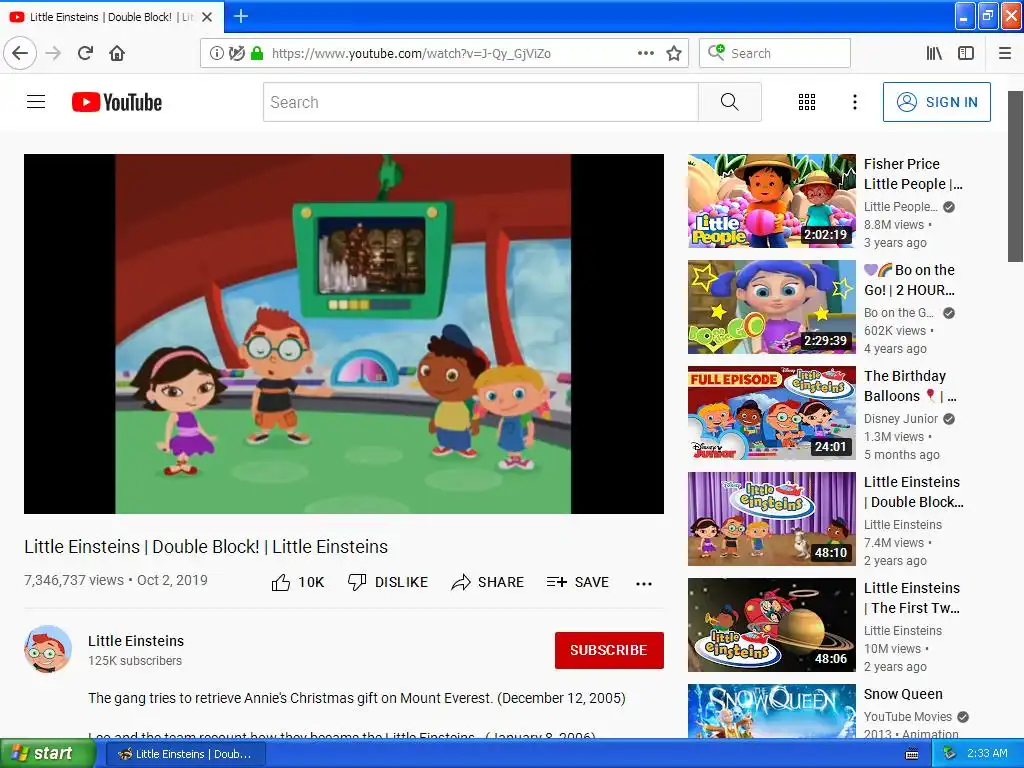Open the 48:10 Little Einsteins Double Block thumbnail

tap(771, 519)
